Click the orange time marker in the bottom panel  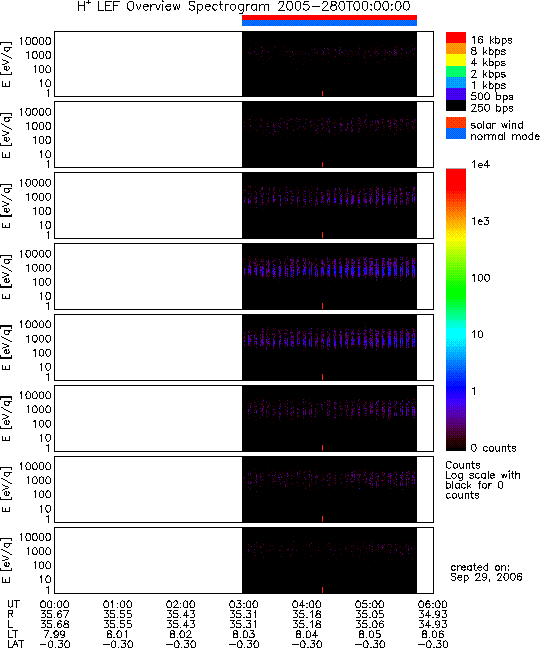(x=322, y=590)
